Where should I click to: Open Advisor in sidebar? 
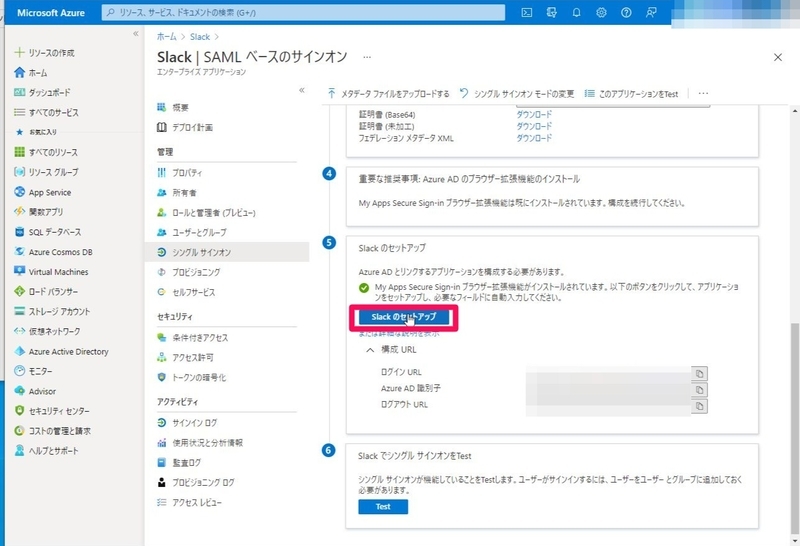click(35, 391)
